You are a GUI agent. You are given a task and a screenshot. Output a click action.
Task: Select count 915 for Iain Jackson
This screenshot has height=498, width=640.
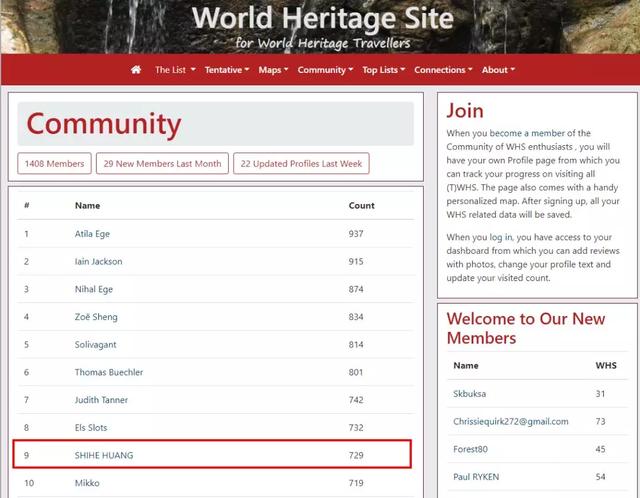click(x=356, y=261)
